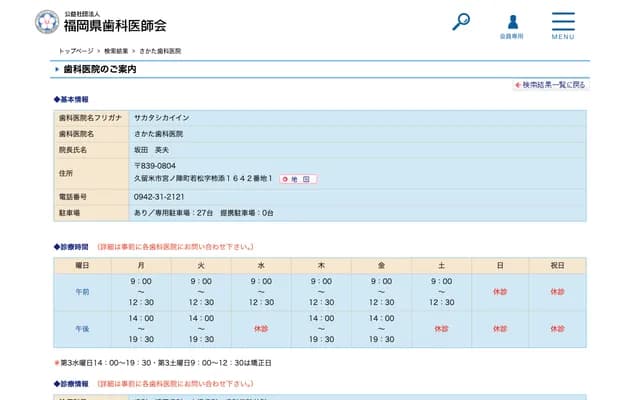Click Sunday morning 休診 cell
The image size is (640, 400).
tap(500, 292)
